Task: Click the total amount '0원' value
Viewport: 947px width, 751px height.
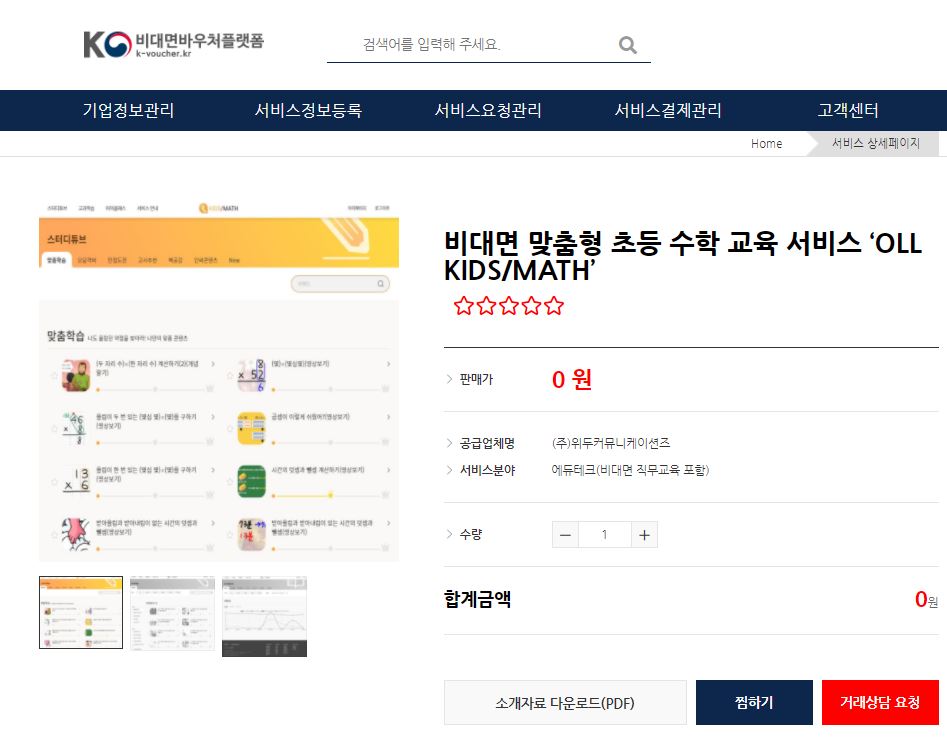Action: pyautogui.click(x=926, y=599)
